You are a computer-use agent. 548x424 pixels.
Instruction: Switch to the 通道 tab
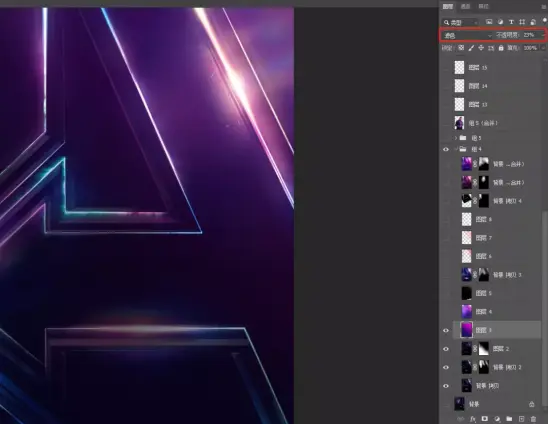tap(465, 7)
